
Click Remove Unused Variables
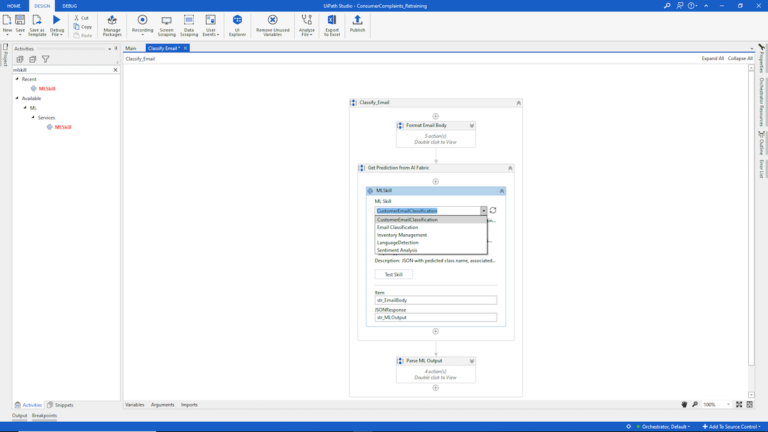[x=272, y=25]
